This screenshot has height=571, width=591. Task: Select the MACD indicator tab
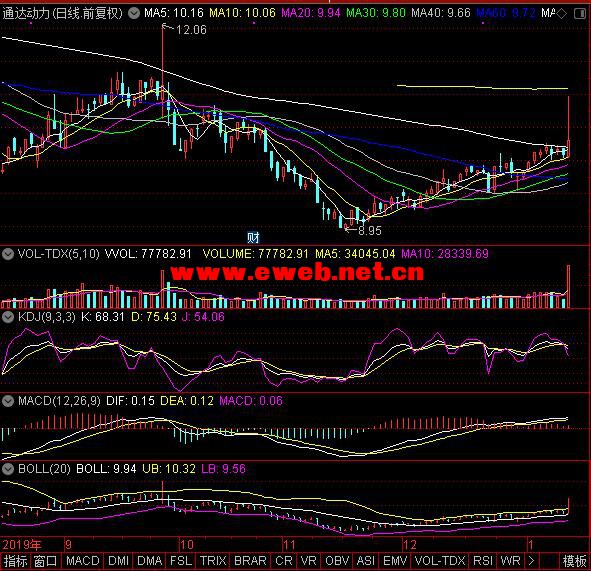pyautogui.click(x=83, y=561)
